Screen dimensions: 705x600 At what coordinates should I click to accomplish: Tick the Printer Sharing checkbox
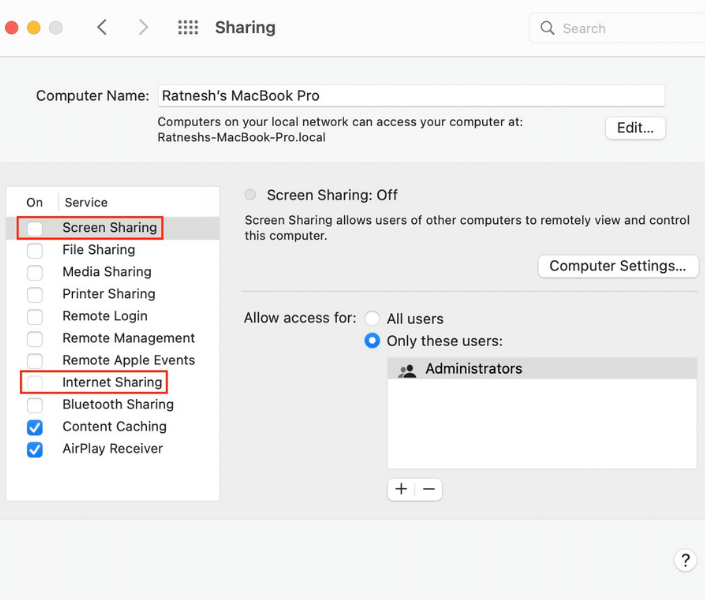tap(35, 294)
